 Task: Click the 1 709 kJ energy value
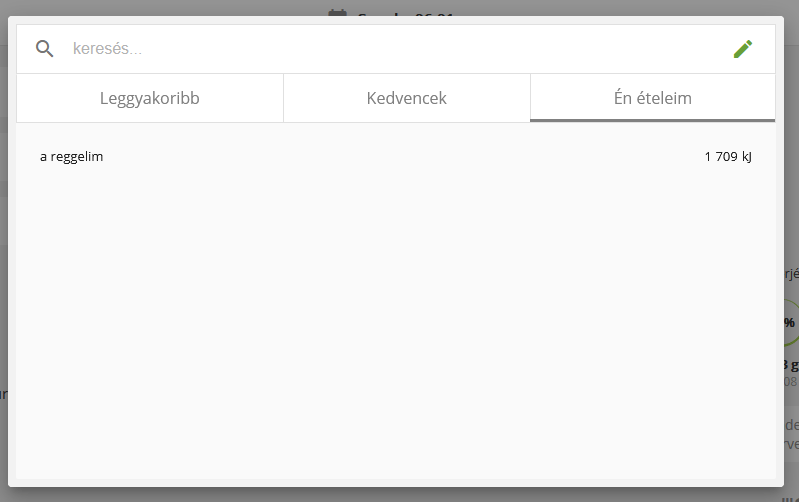pyautogui.click(x=728, y=156)
